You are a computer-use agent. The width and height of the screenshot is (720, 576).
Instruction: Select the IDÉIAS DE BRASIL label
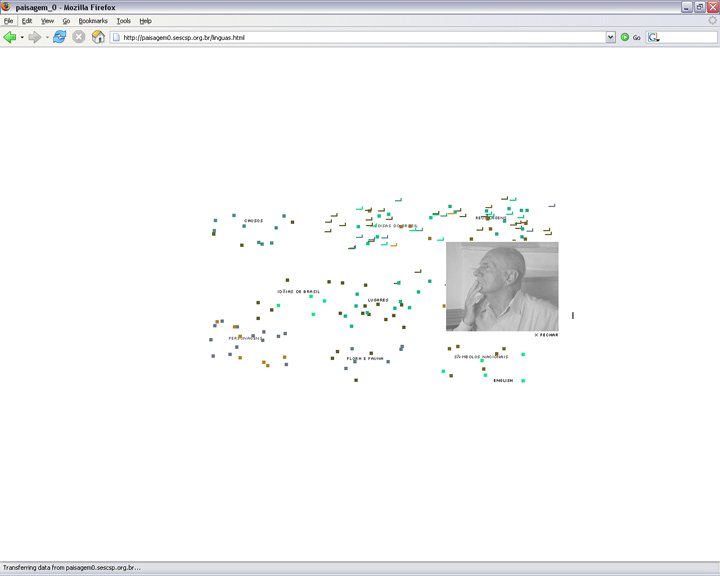[298, 292]
